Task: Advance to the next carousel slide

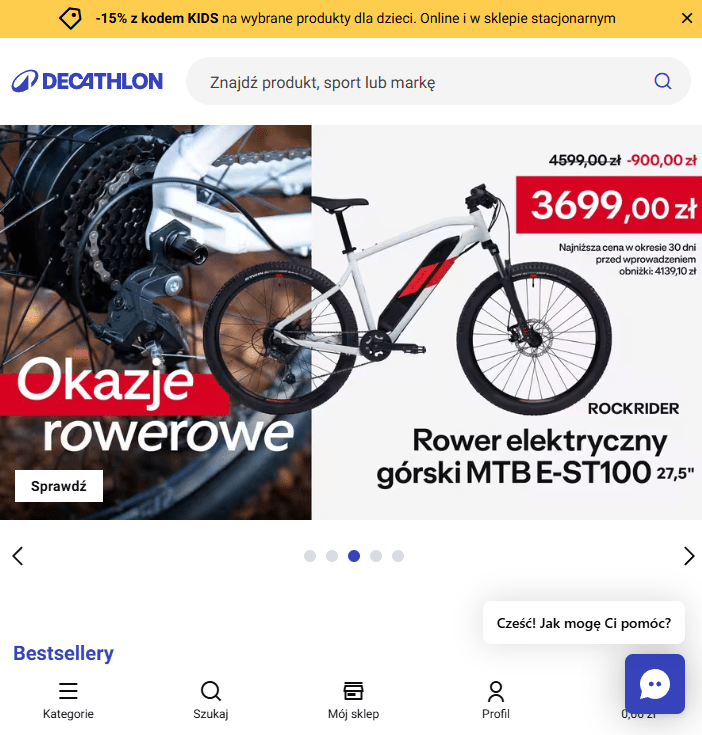Action: (689, 556)
